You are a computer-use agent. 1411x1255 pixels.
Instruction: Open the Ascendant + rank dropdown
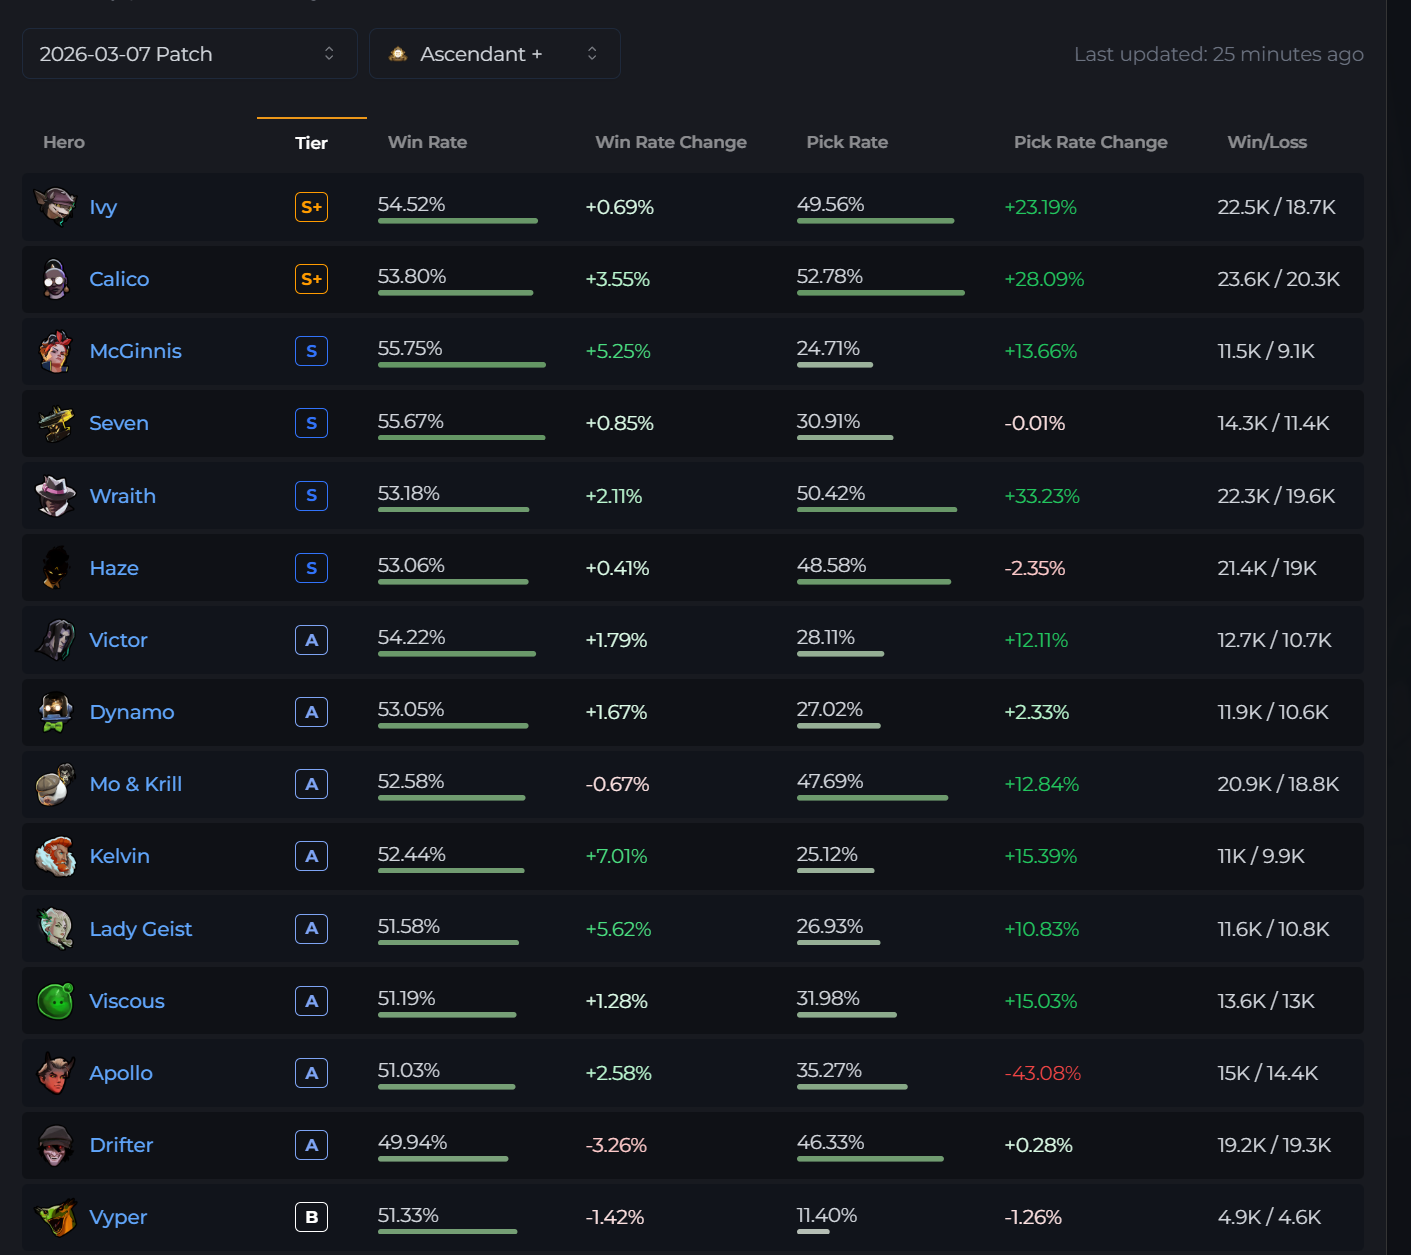495,54
